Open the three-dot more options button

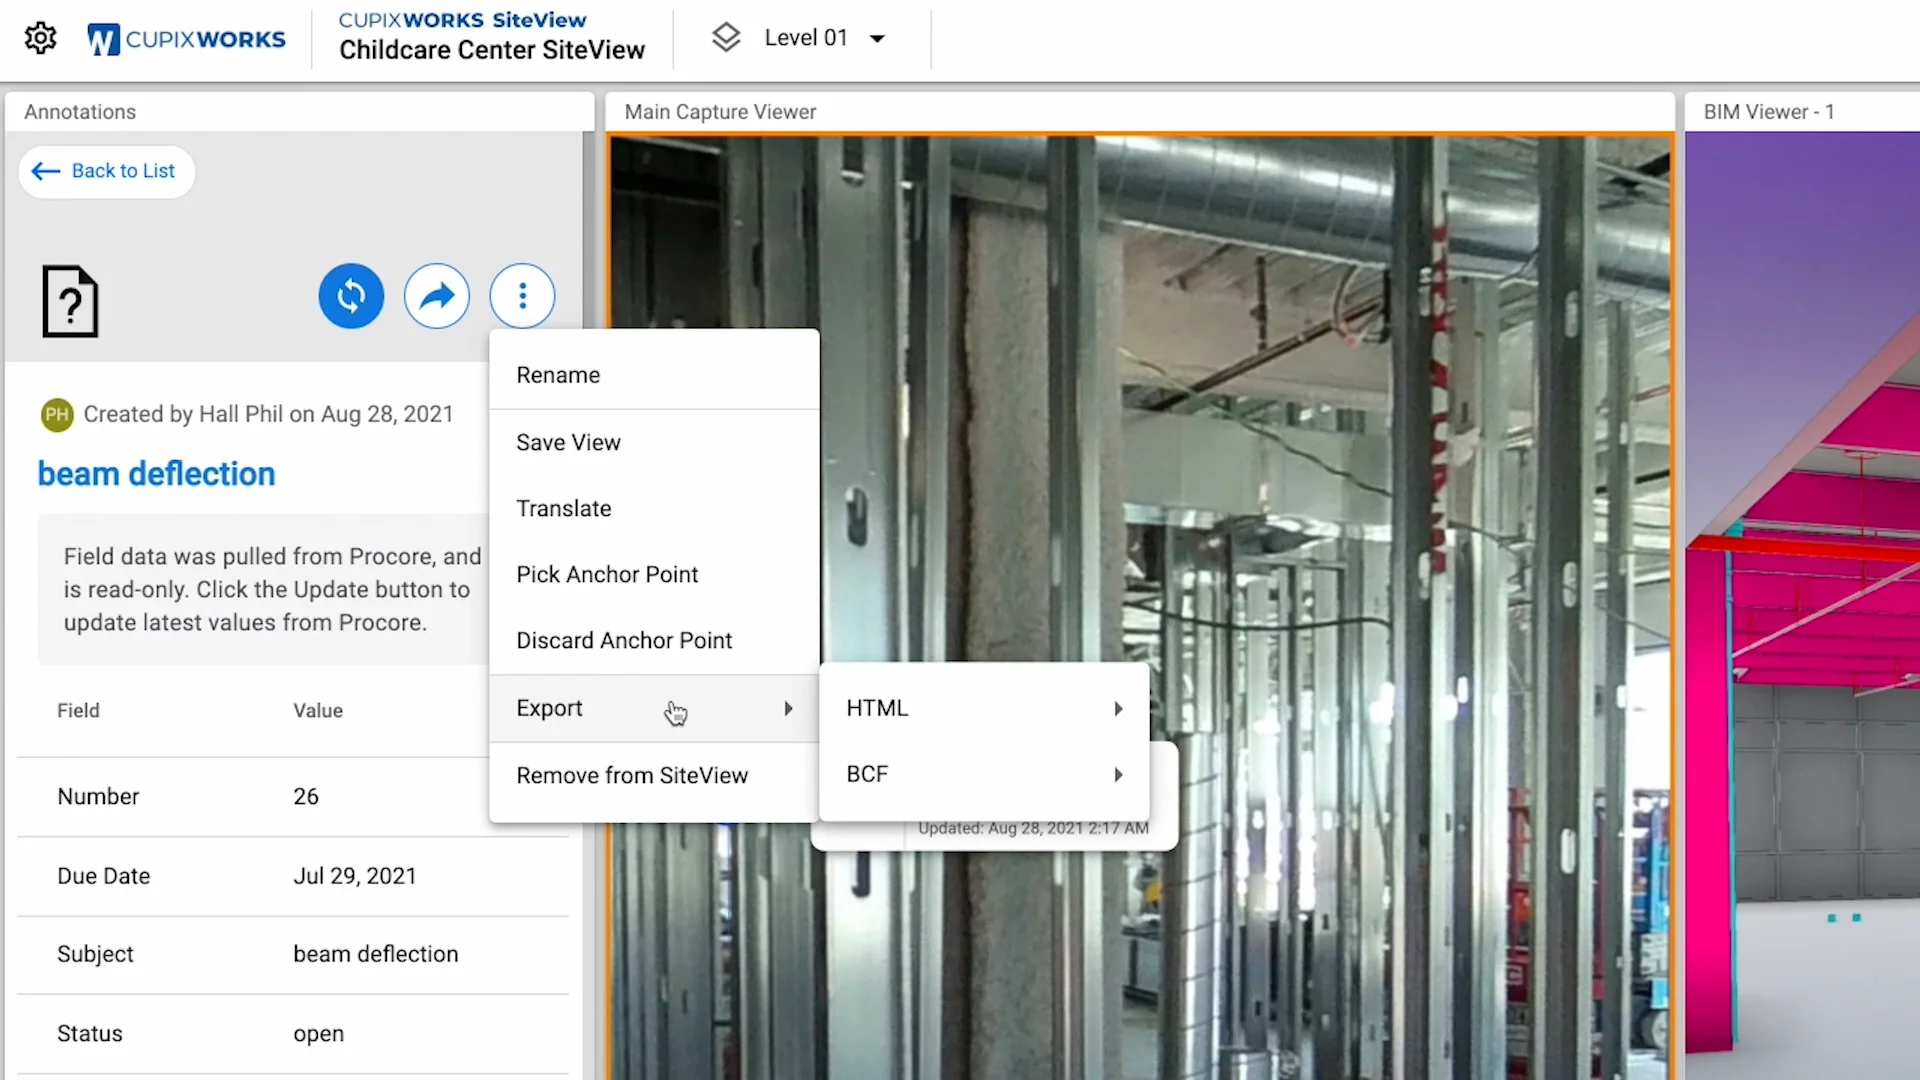point(522,296)
